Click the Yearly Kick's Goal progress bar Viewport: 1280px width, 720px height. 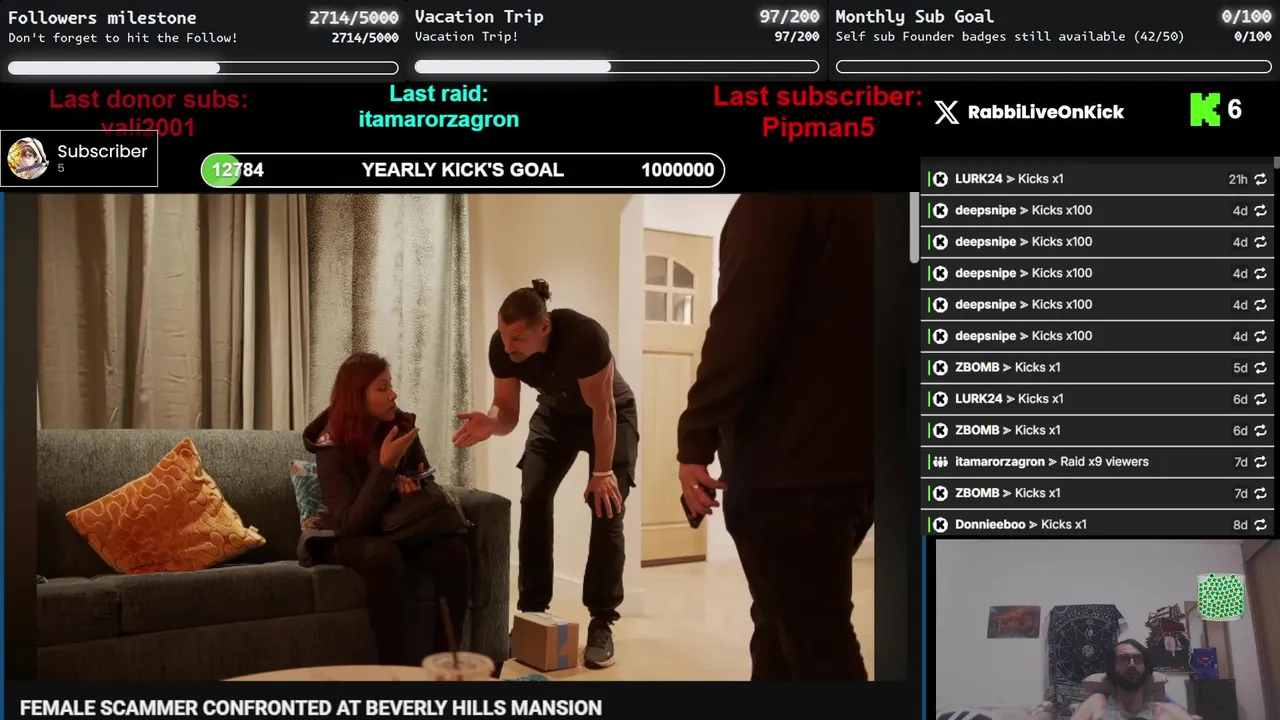coord(462,170)
